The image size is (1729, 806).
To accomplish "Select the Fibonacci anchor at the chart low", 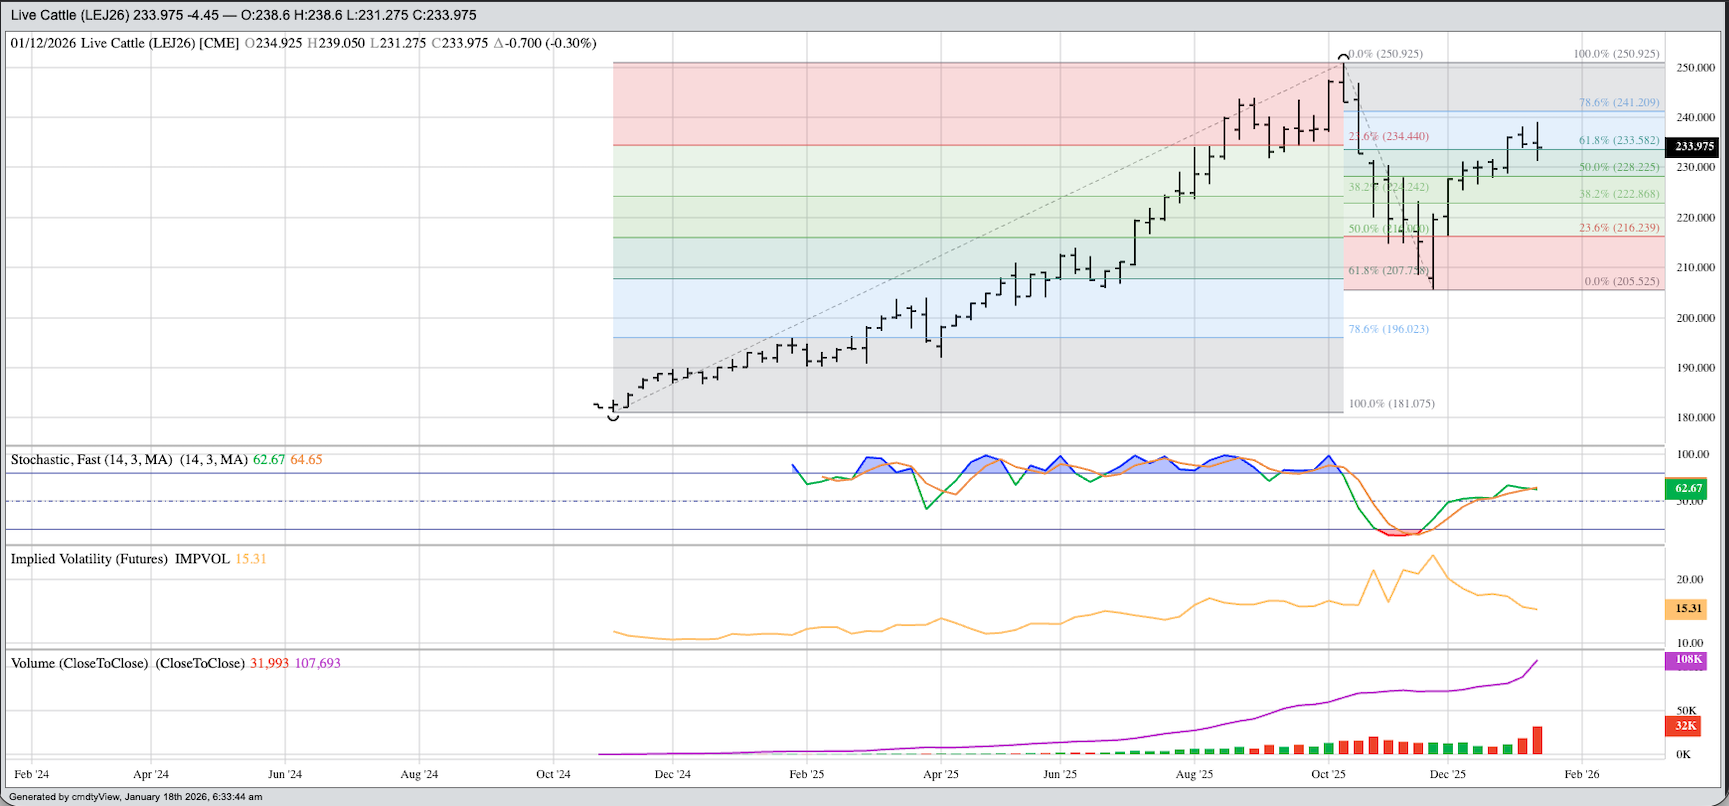I will coord(613,414).
